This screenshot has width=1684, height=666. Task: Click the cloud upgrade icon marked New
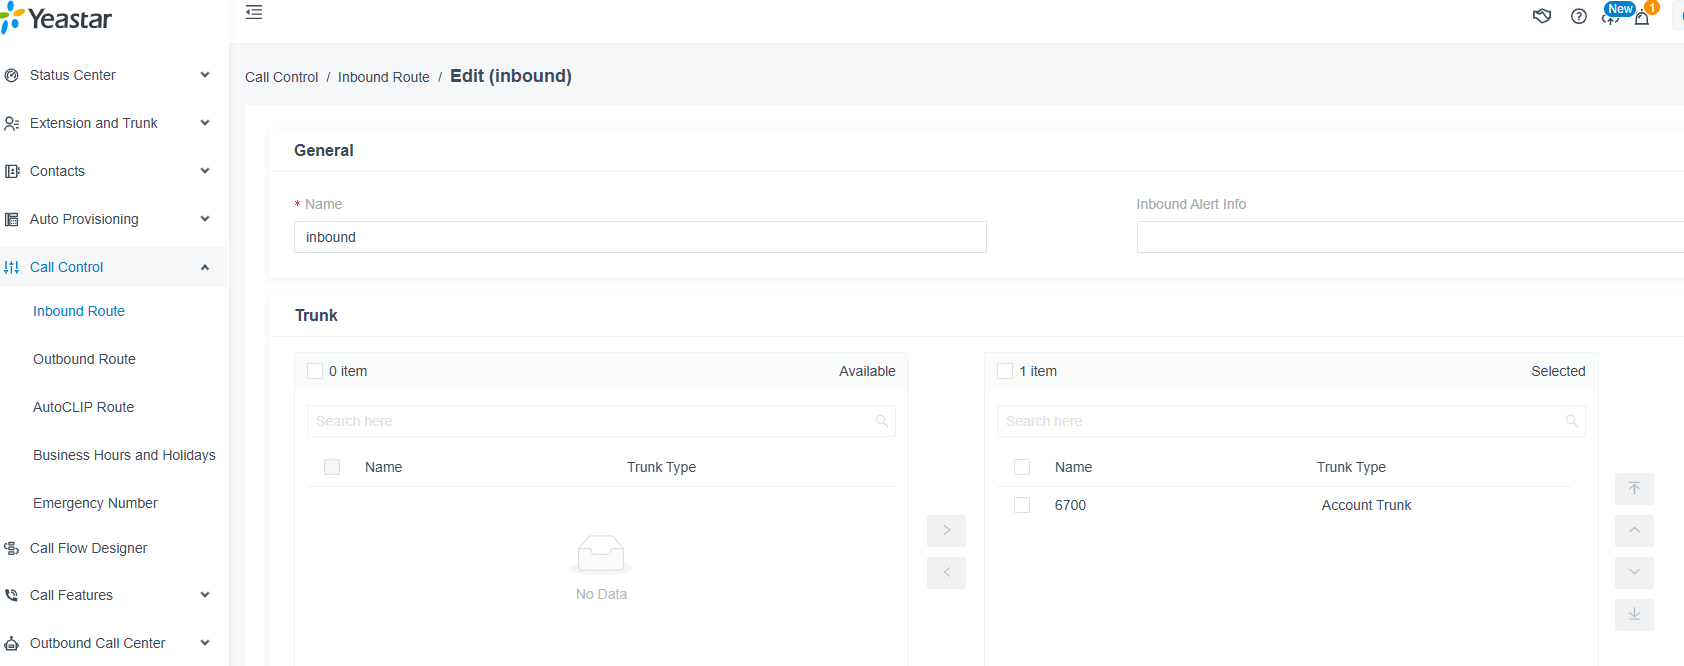[x=1611, y=16]
